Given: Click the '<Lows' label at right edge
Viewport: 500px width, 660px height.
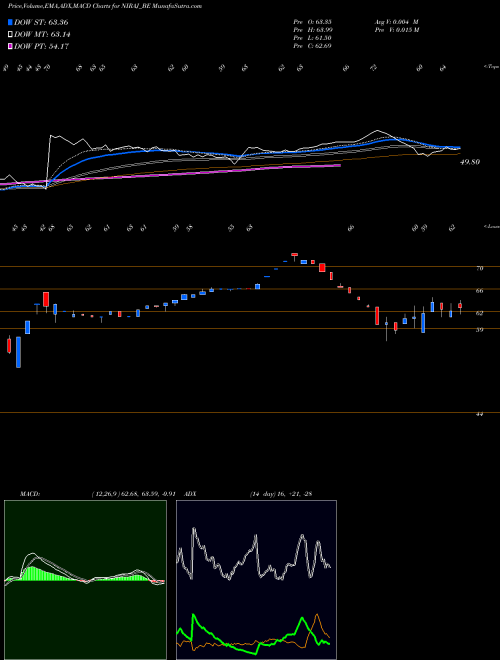Looking at the screenshot, I should pos(491,227).
